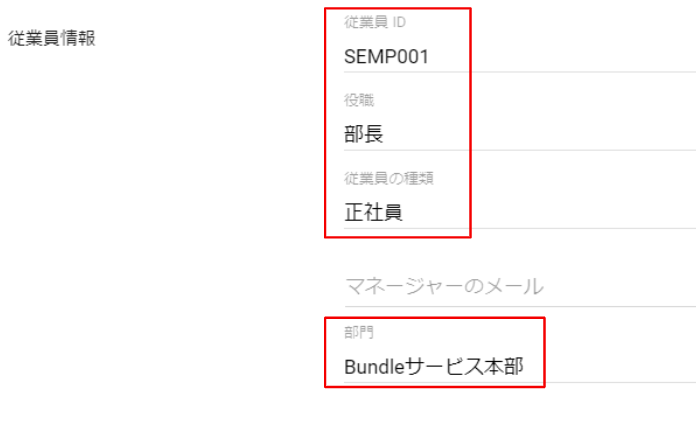The image size is (696, 437).
Task: Place cursor after 部長 text
Action: tap(386, 134)
